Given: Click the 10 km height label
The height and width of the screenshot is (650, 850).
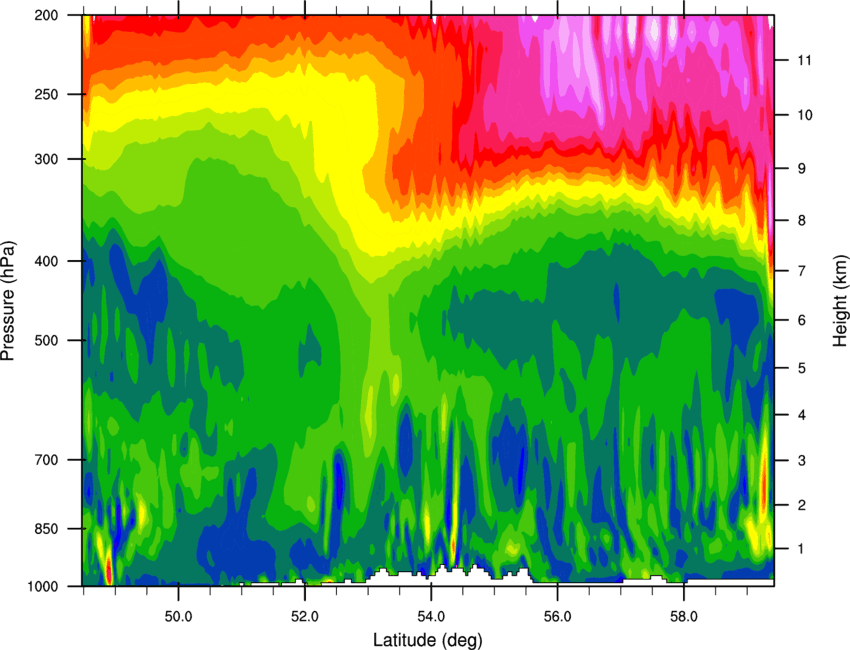Looking at the screenshot, I should pyautogui.click(x=805, y=115).
